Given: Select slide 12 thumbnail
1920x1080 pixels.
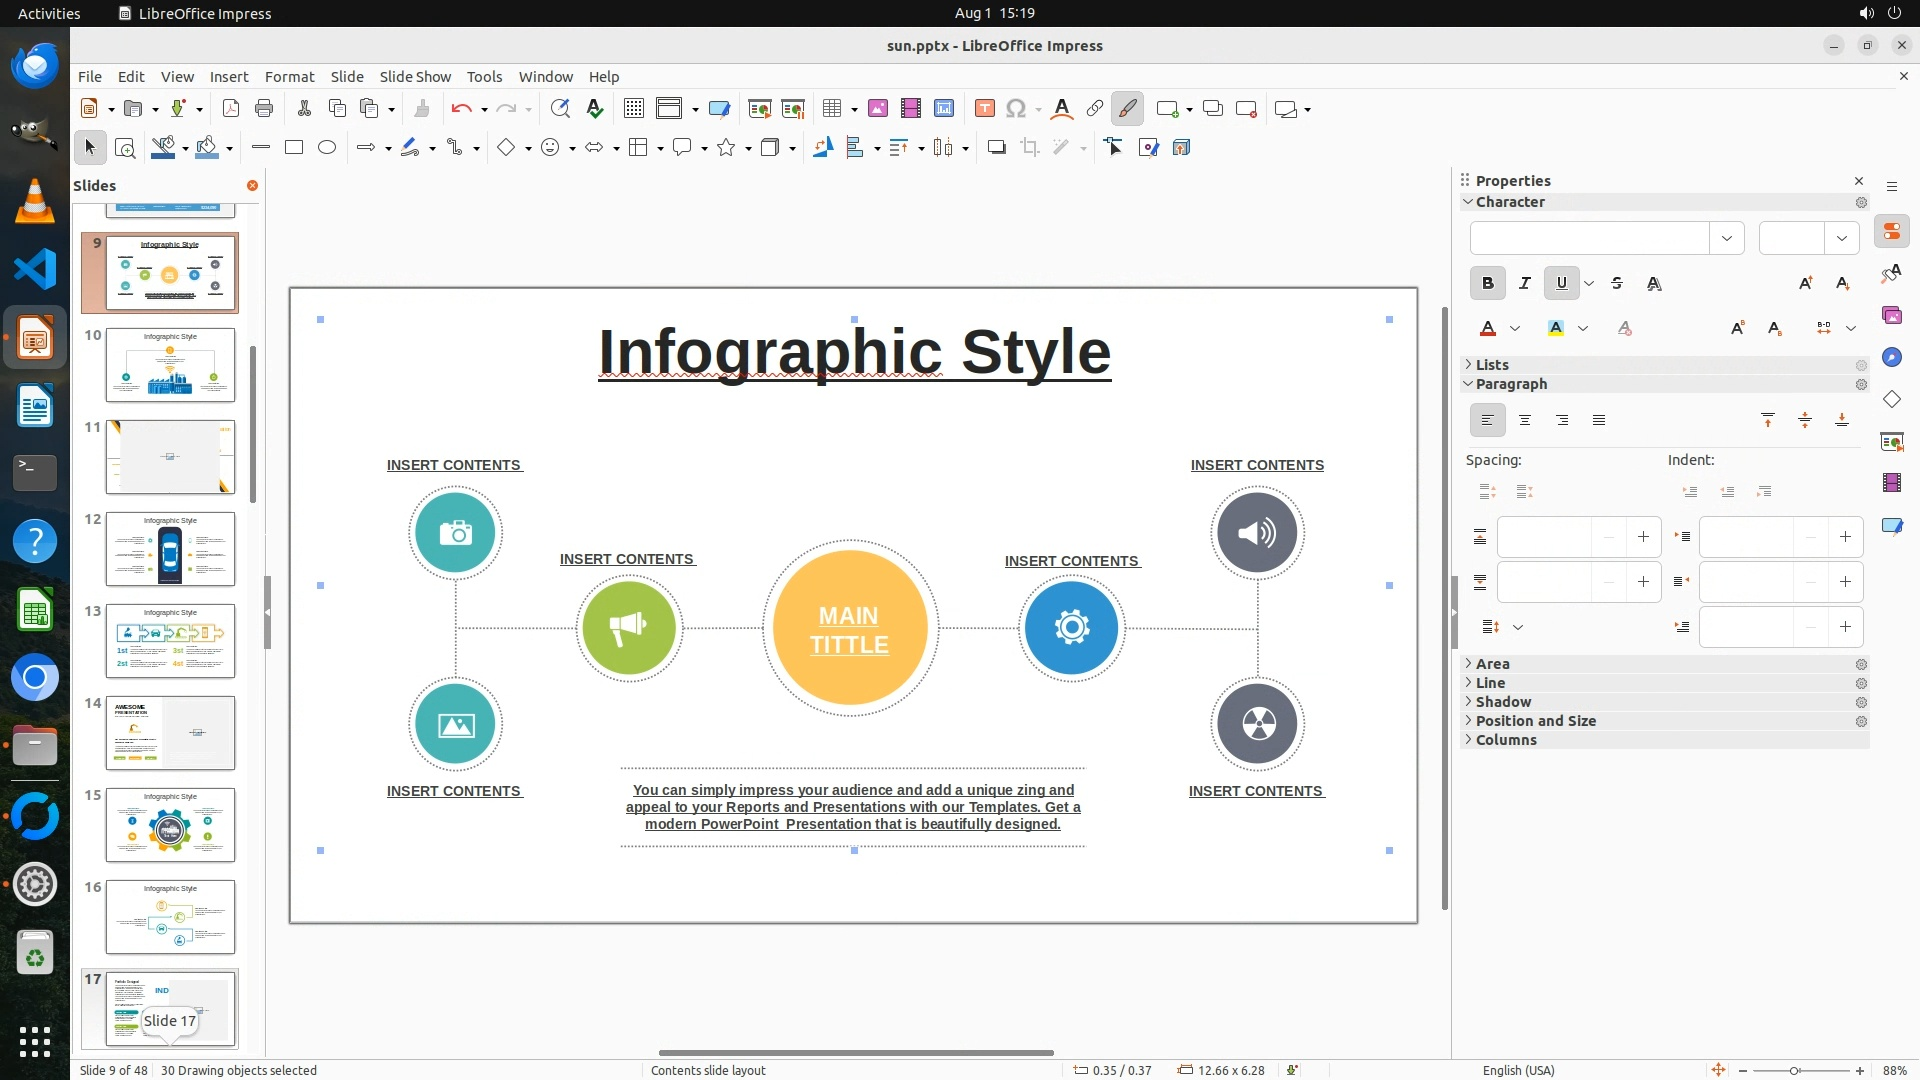Looking at the screenshot, I should [170, 549].
